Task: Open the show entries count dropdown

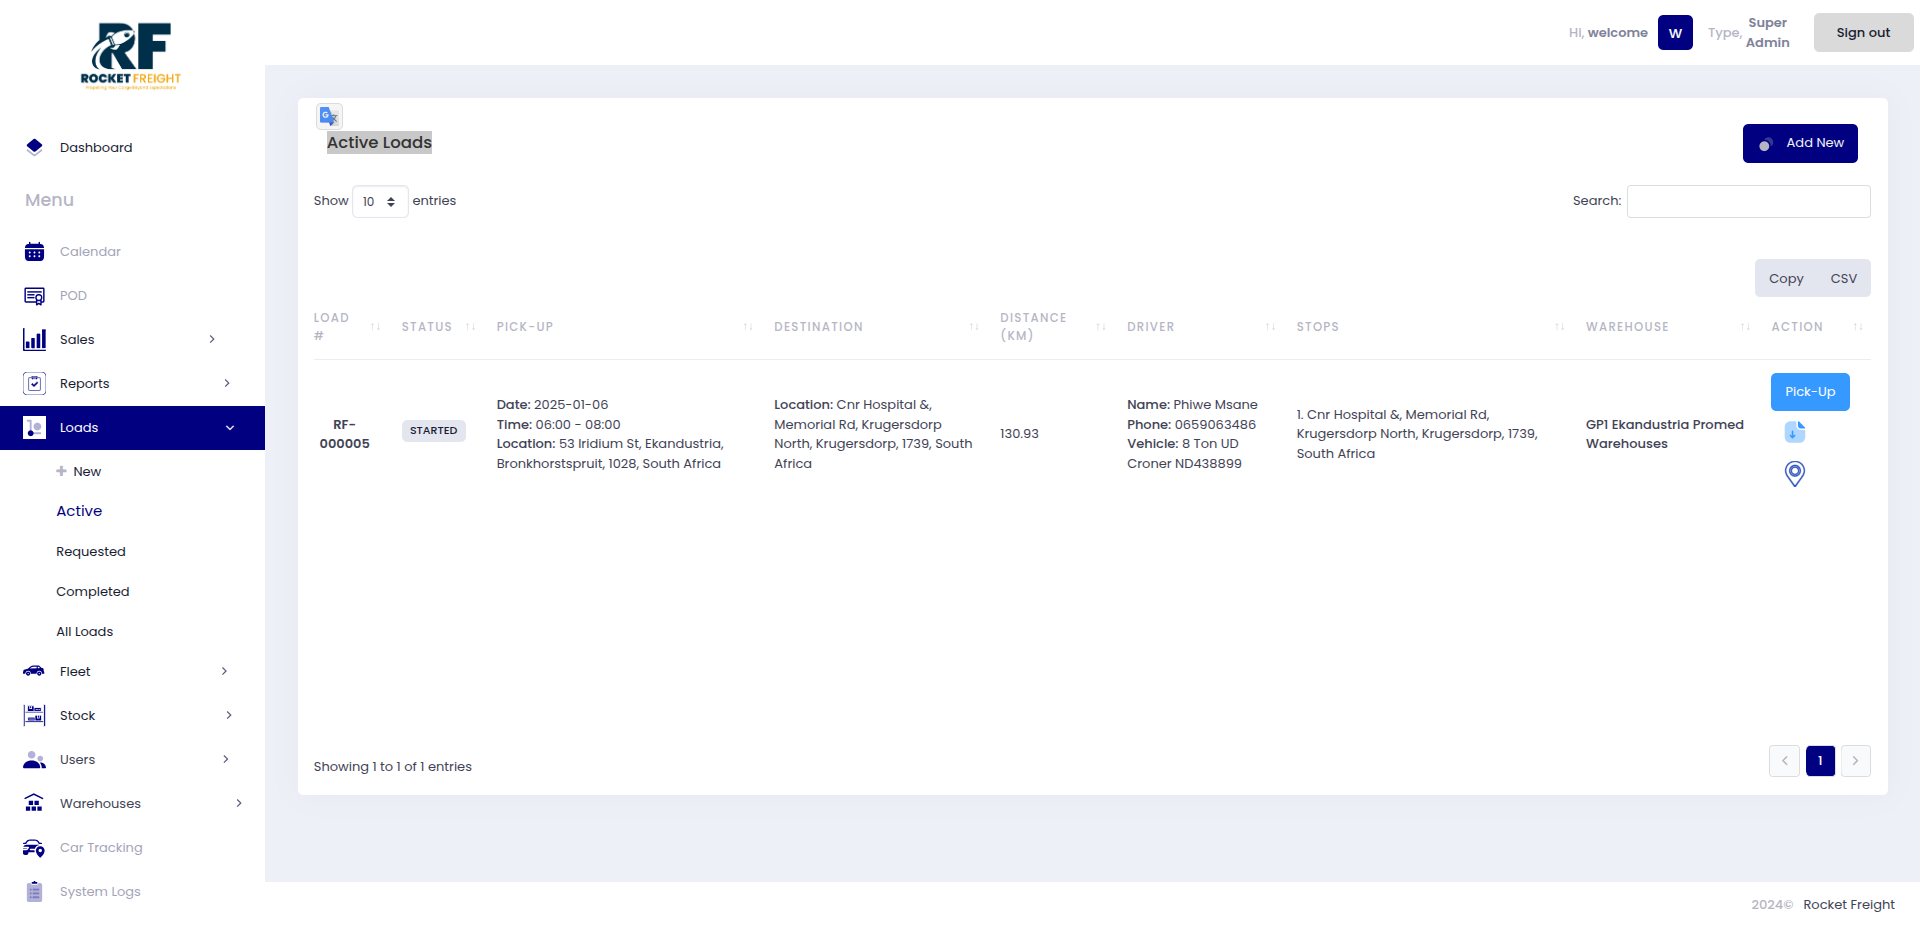Action: [x=379, y=202]
